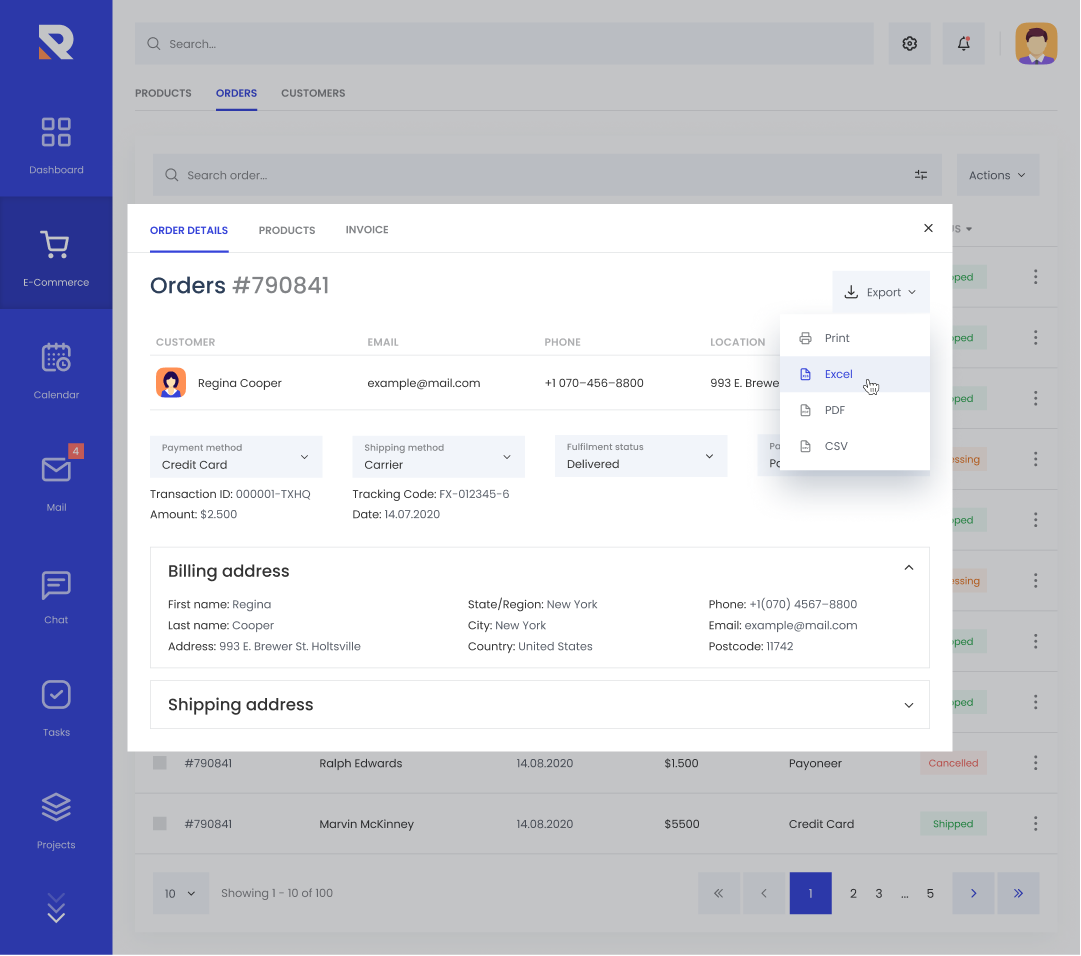This screenshot has height=956, width=1081.
Task: Open the Tasks sidebar icon
Action: (56, 695)
